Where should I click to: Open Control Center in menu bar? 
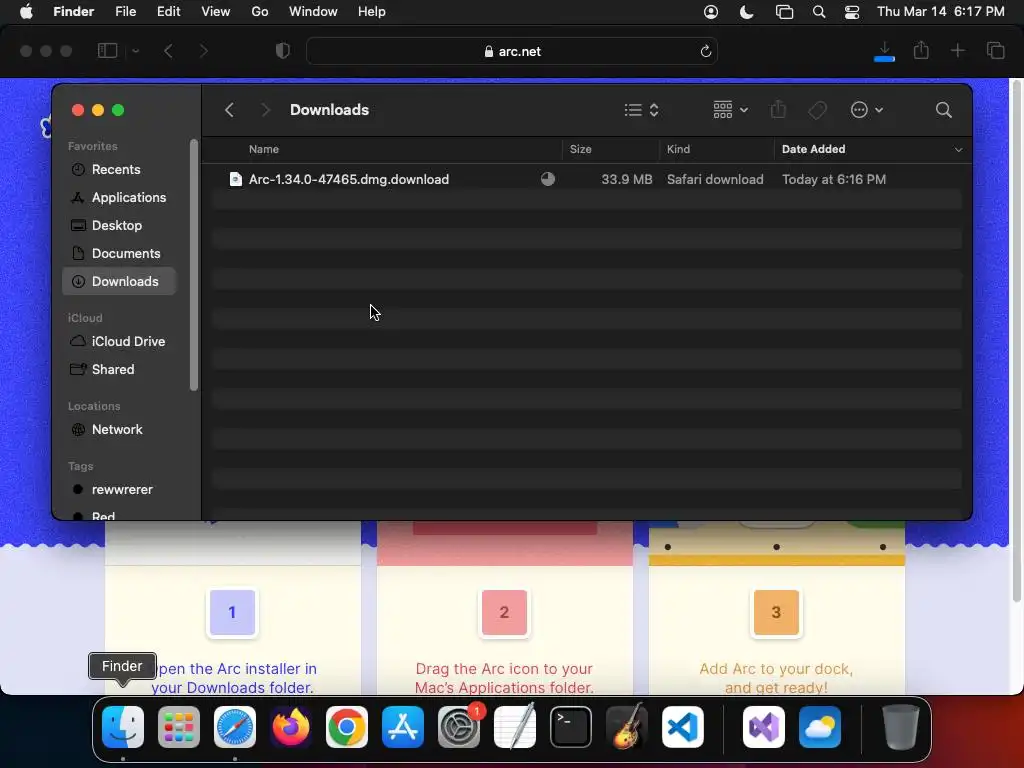(x=852, y=12)
